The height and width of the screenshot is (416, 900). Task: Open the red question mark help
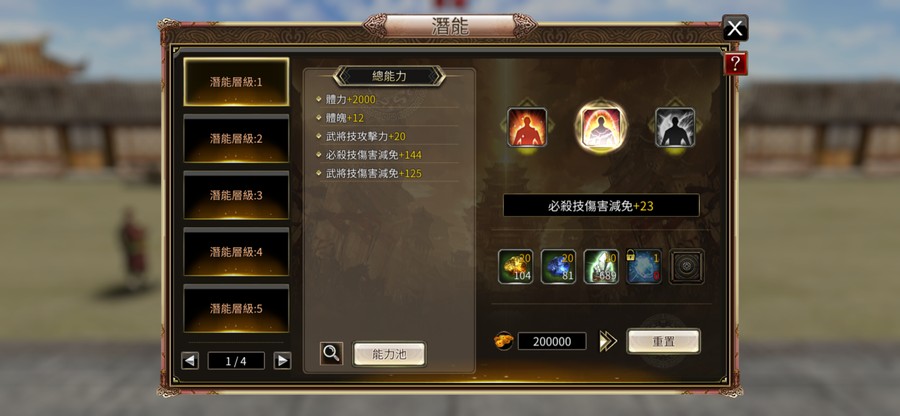pos(735,63)
